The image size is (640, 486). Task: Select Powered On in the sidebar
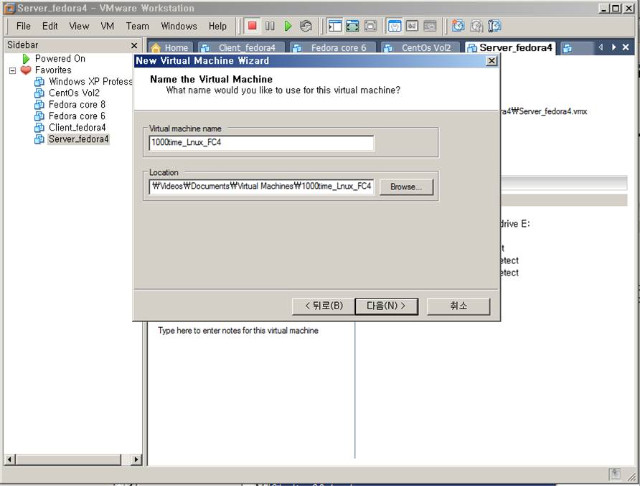[x=60, y=59]
